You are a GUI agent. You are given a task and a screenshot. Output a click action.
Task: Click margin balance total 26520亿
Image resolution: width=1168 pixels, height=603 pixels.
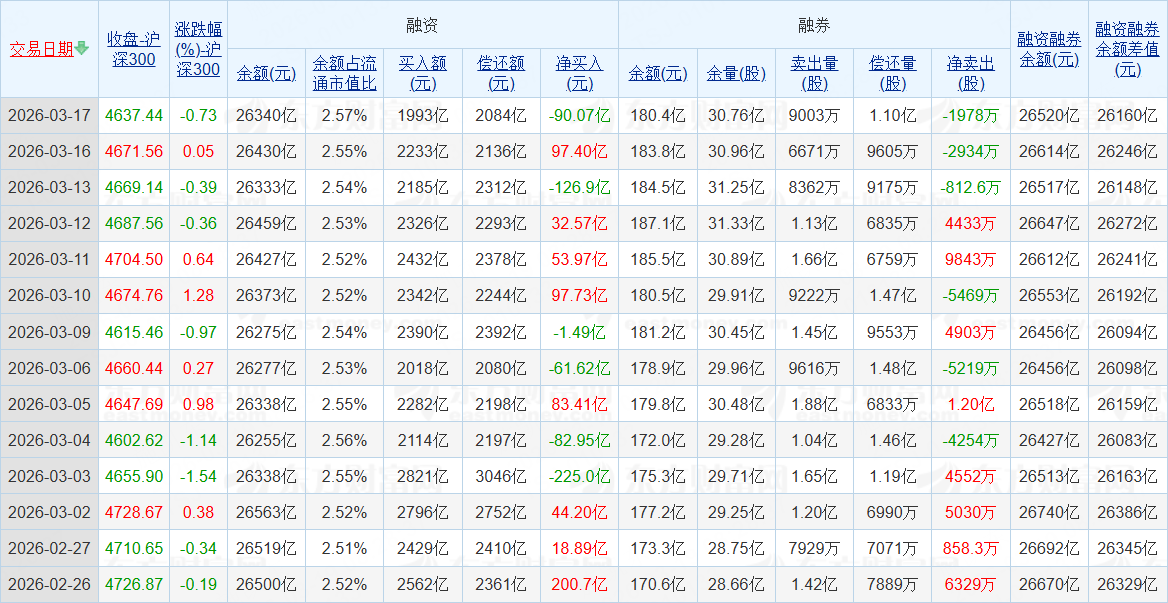pyautogui.click(x=1049, y=115)
